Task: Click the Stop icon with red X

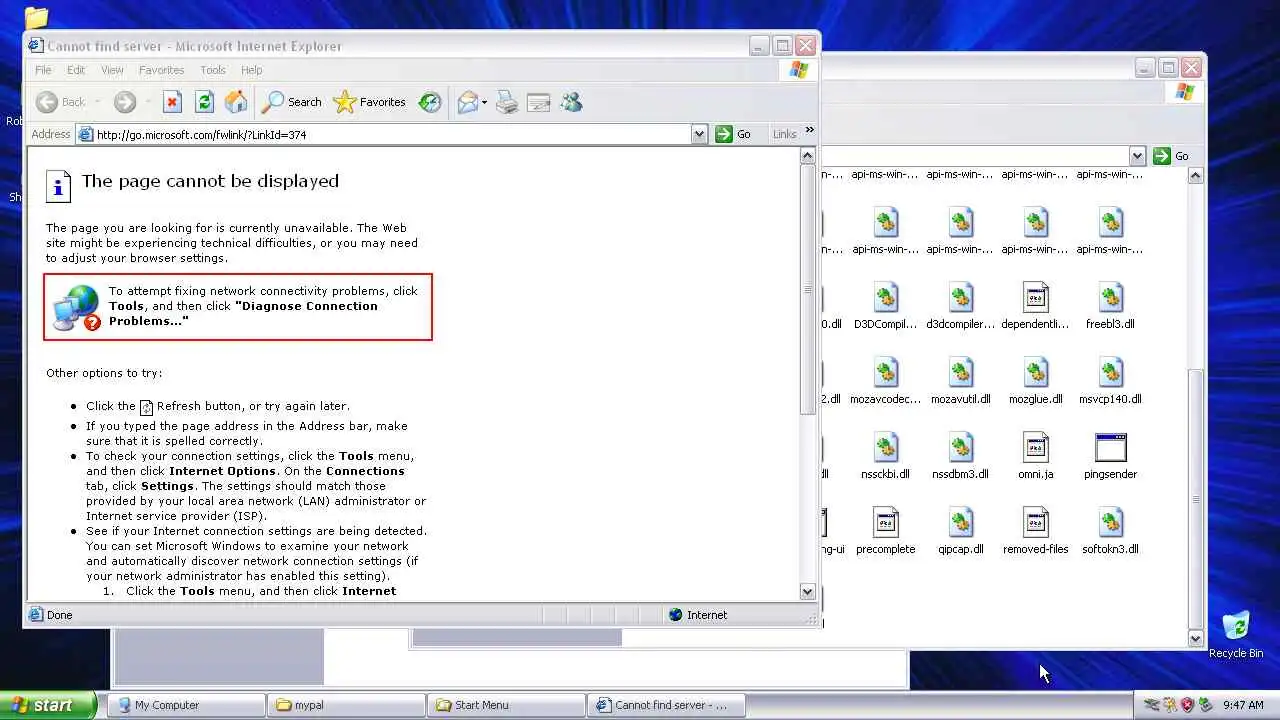Action: tap(172, 102)
